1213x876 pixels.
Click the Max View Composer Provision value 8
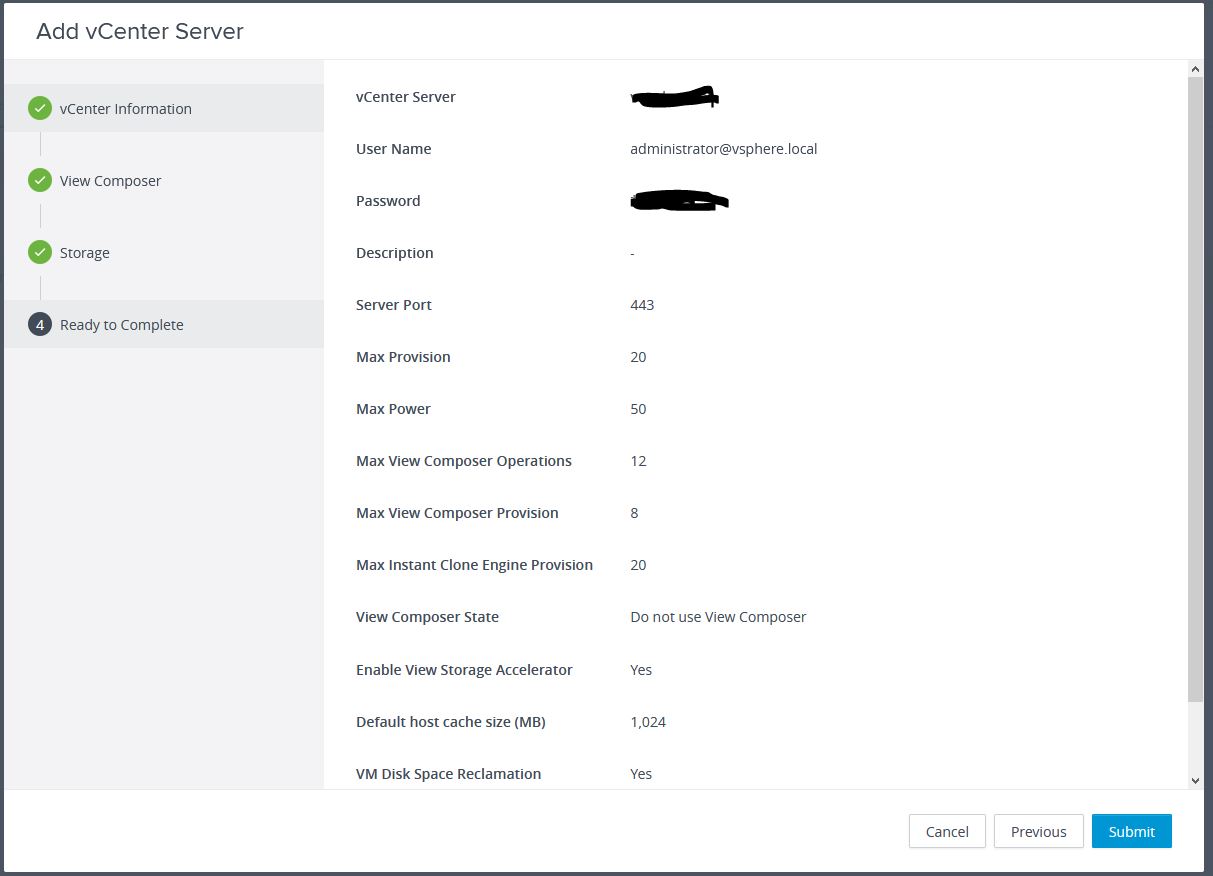pos(634,513)
